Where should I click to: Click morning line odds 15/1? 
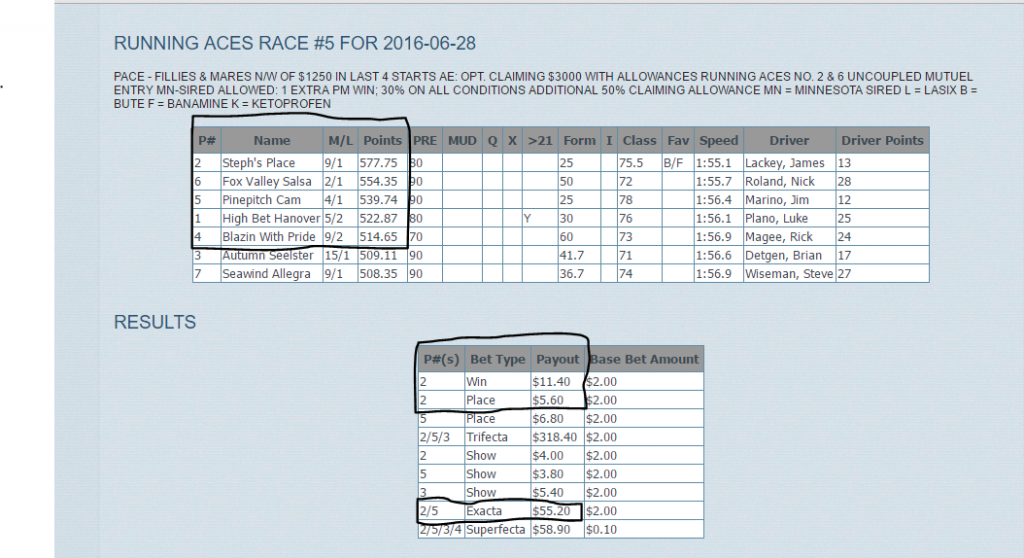point(337,255)
